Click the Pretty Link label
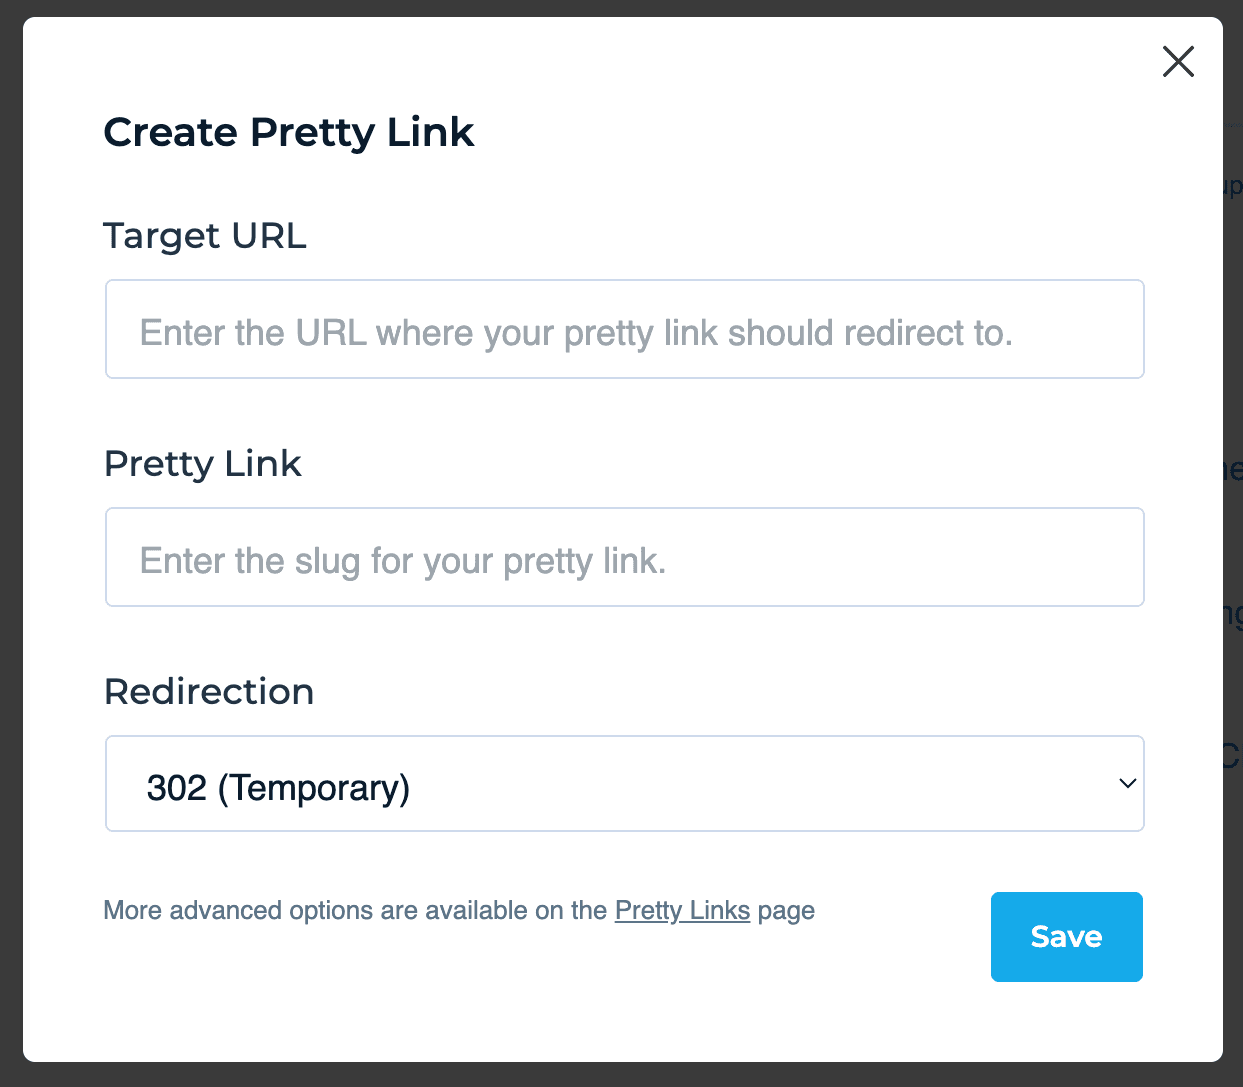Image resolution: width=1243 pixels, height=1087 pixels. click(202, 464)
